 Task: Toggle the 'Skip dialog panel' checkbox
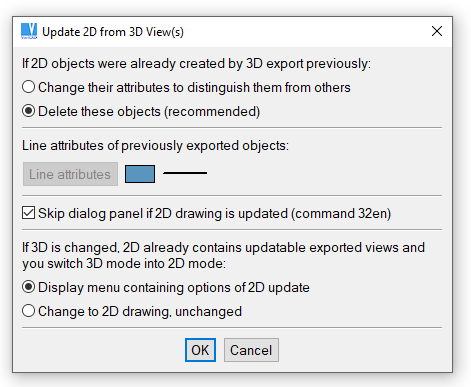coord(29,213)
